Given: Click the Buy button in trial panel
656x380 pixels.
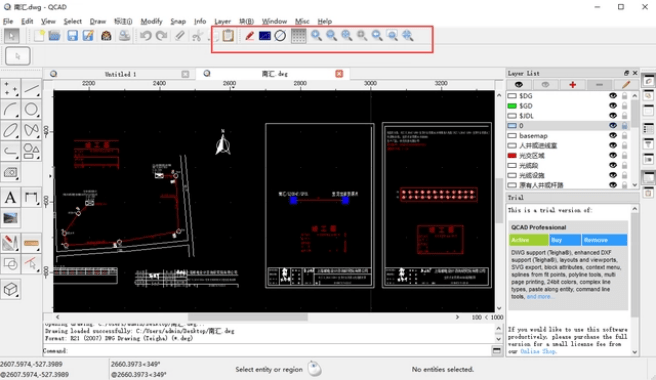Looking at the screenshot, I should coord(564,240).
